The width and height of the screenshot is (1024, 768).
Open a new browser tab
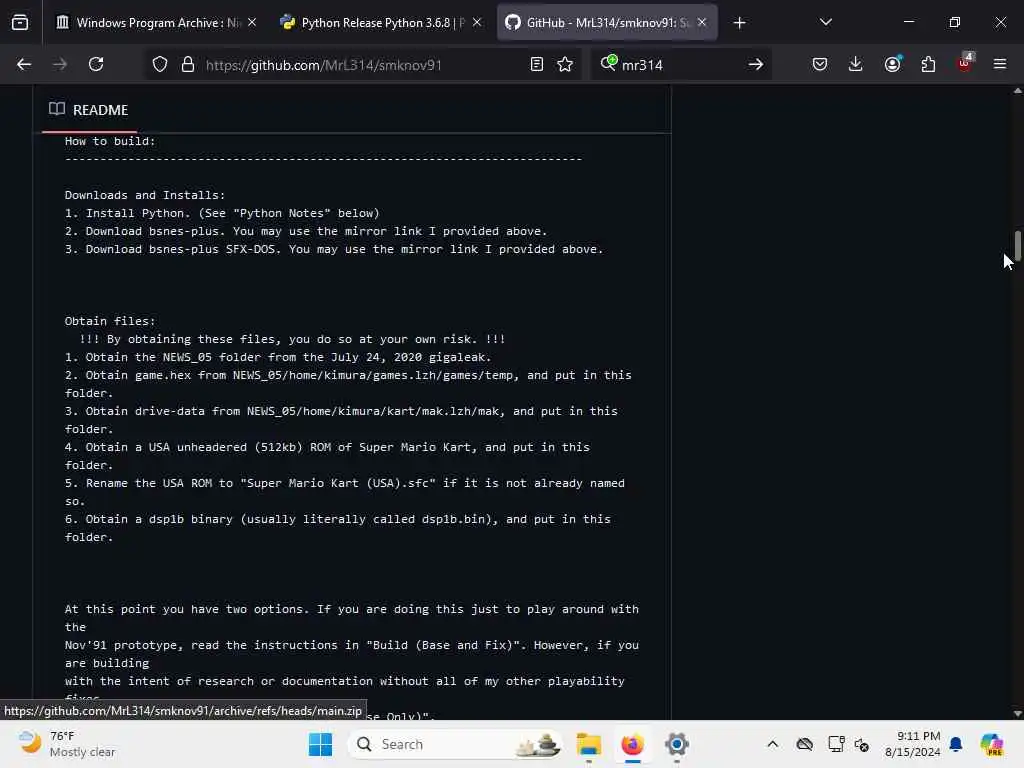(739, 23)
